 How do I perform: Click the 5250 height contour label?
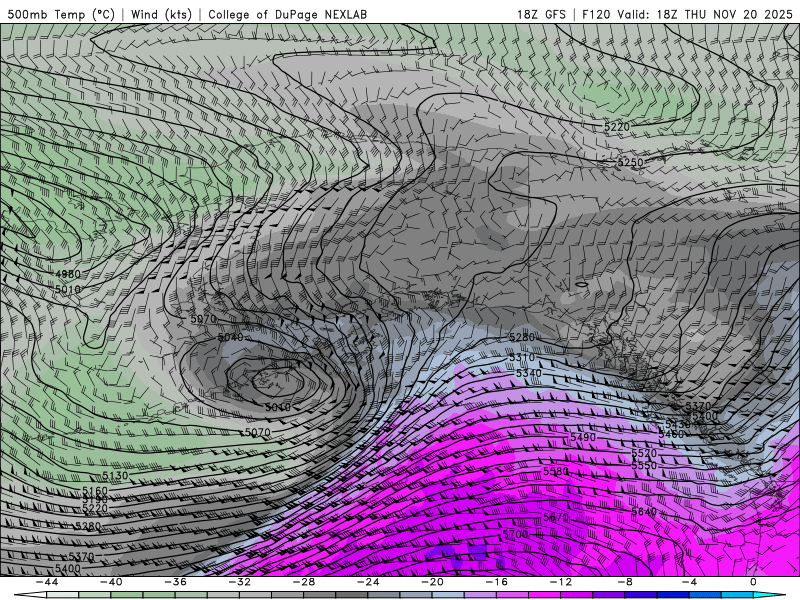pos(630,162)
